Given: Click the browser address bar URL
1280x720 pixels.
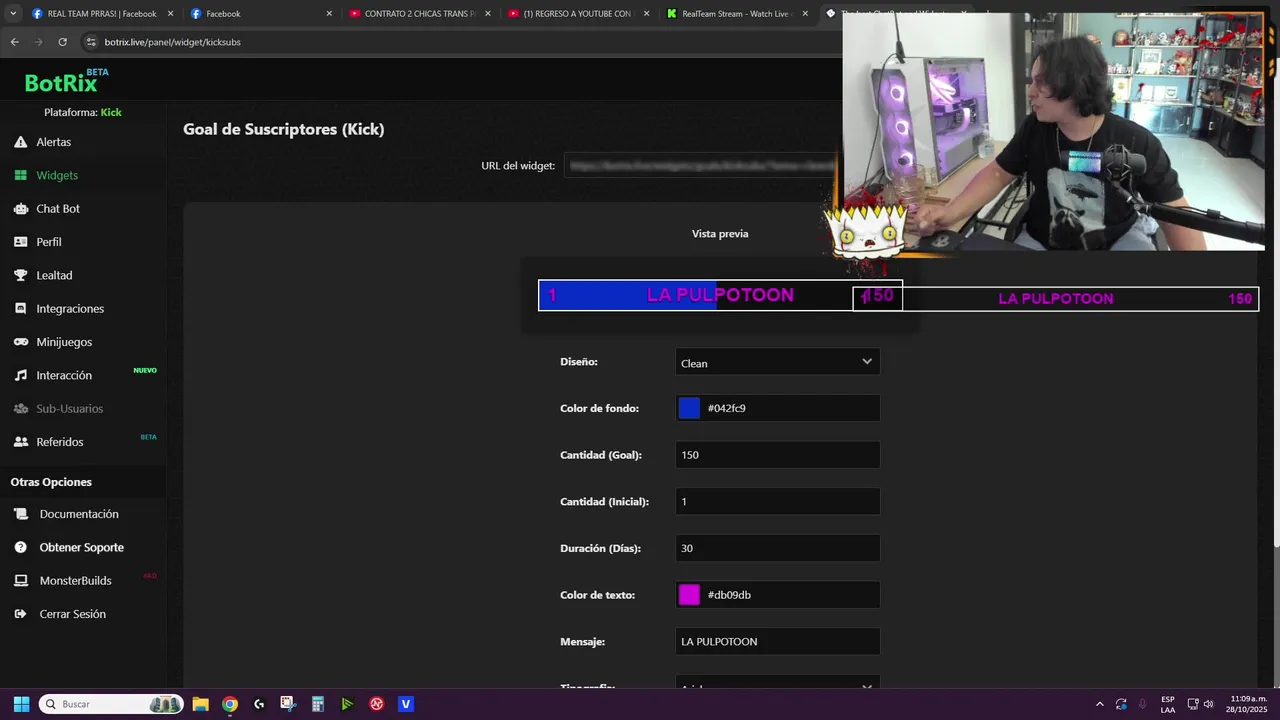Looking at the screenshot, I should coord(173,42).
